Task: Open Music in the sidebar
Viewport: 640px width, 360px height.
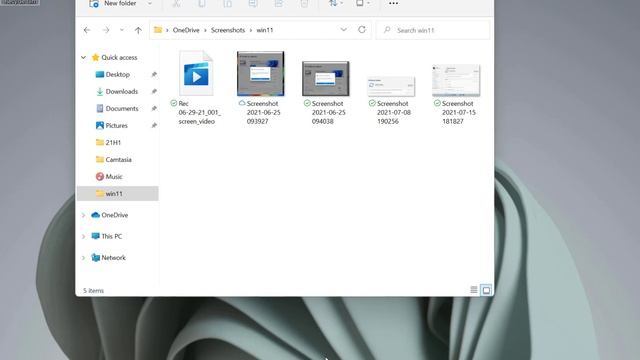Action: pyautogui.click(x=114, y=177)
